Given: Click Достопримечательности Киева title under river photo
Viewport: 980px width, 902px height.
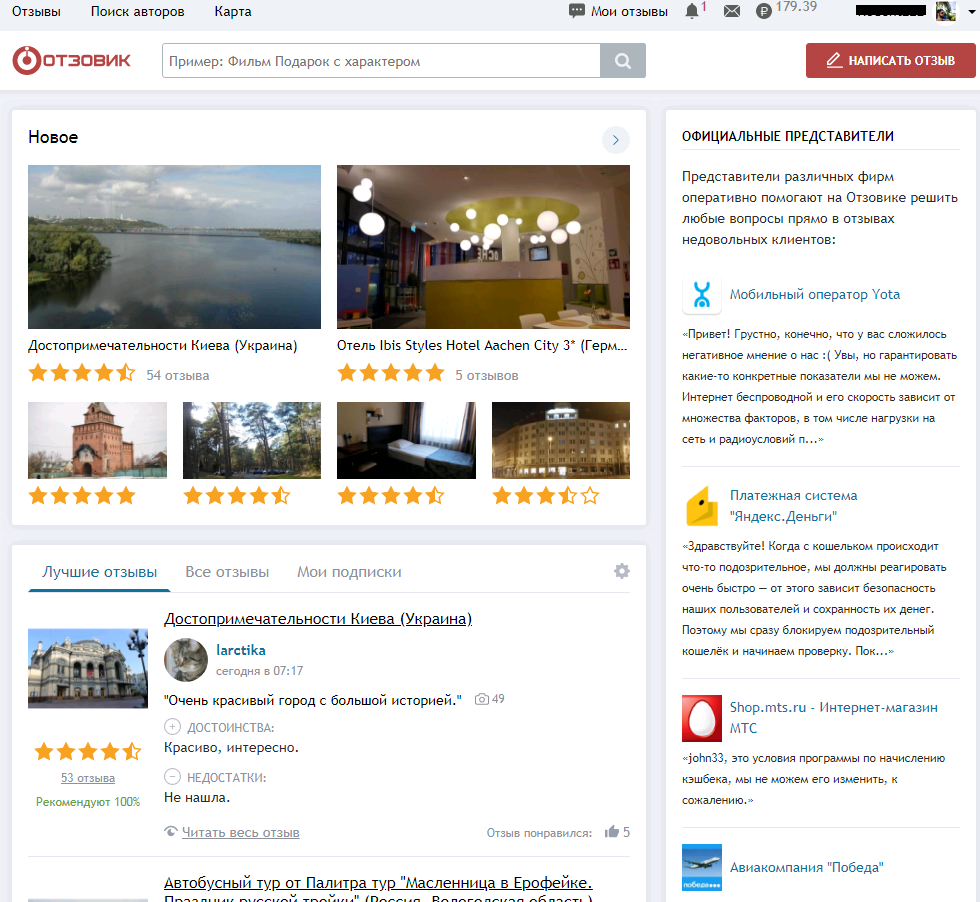Looking at the screenshot, I should 162,346.
